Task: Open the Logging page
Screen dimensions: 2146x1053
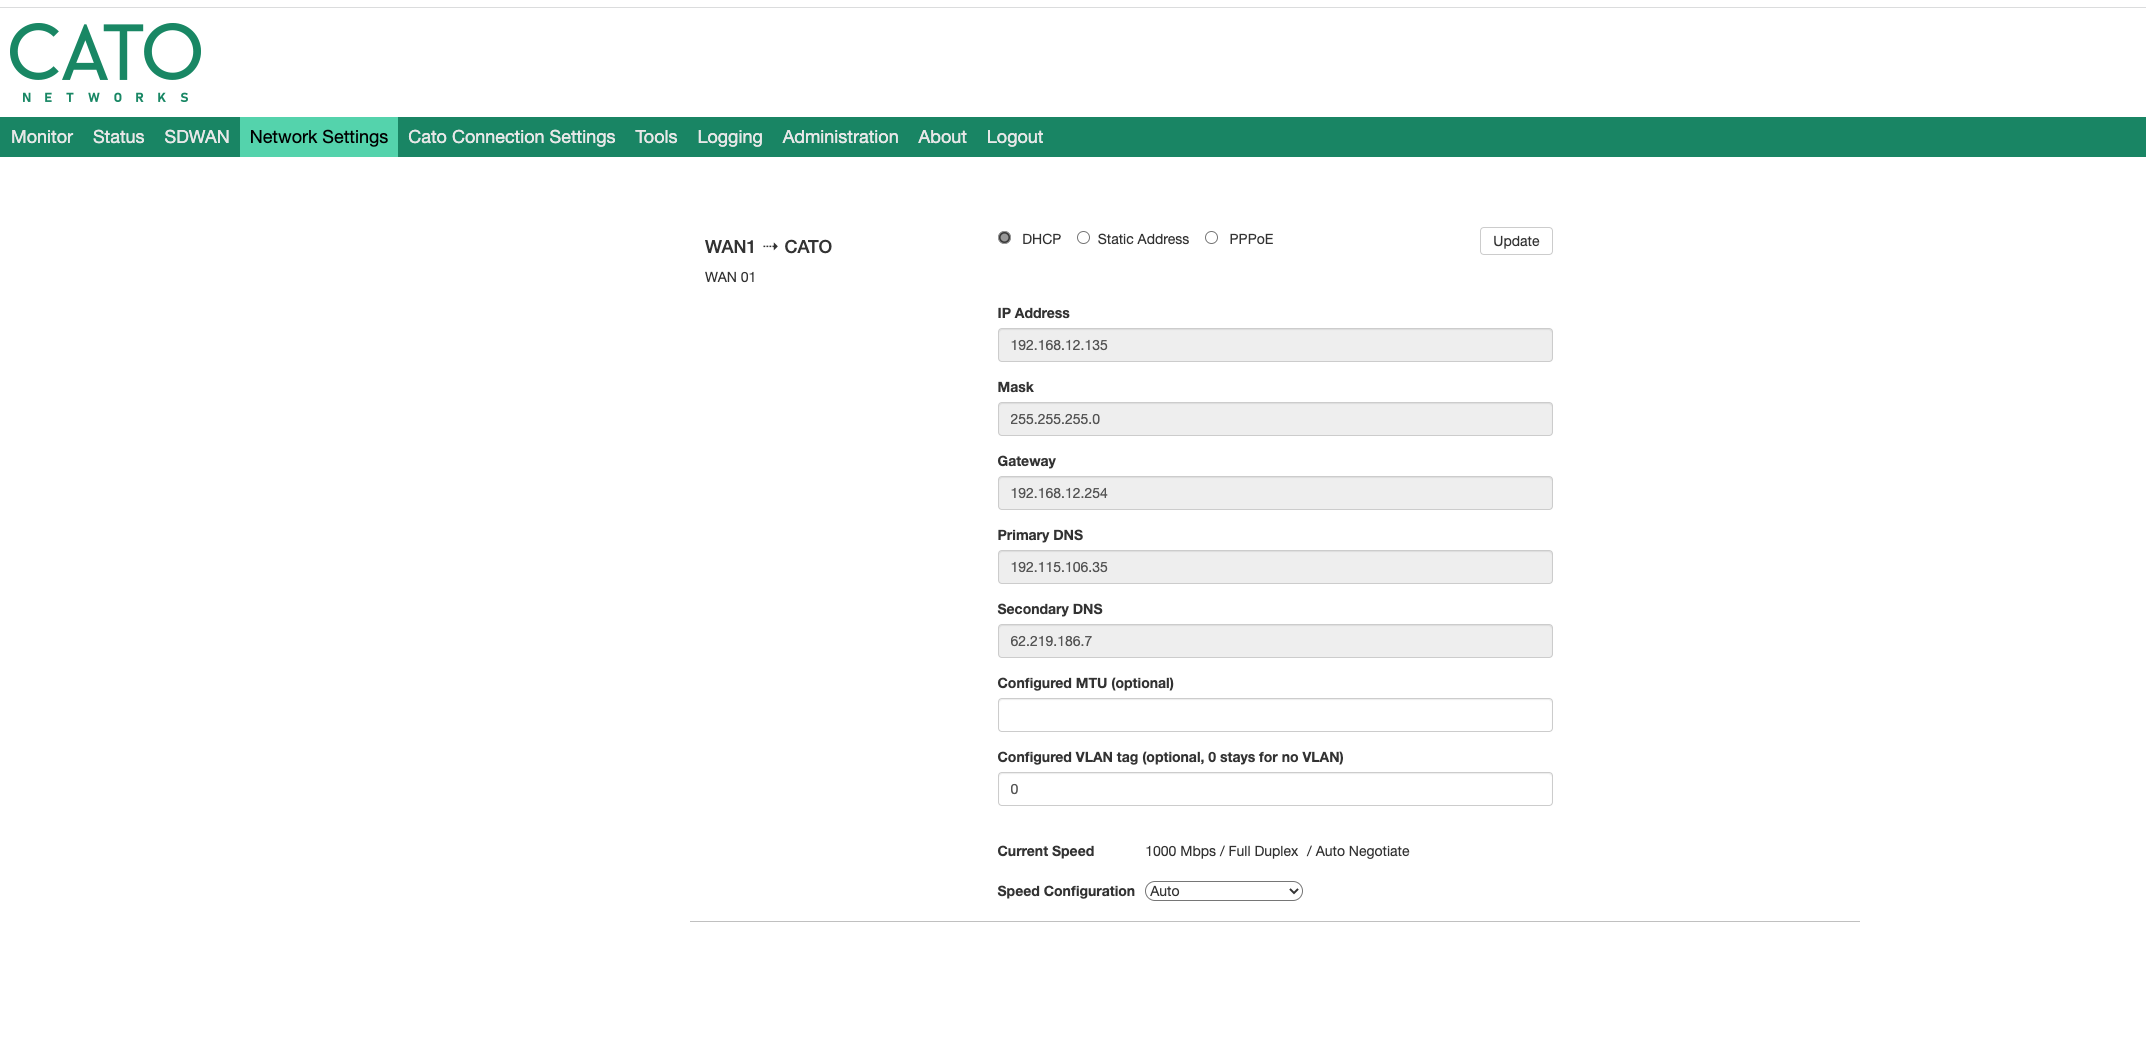Action: (x=729, y=137)
